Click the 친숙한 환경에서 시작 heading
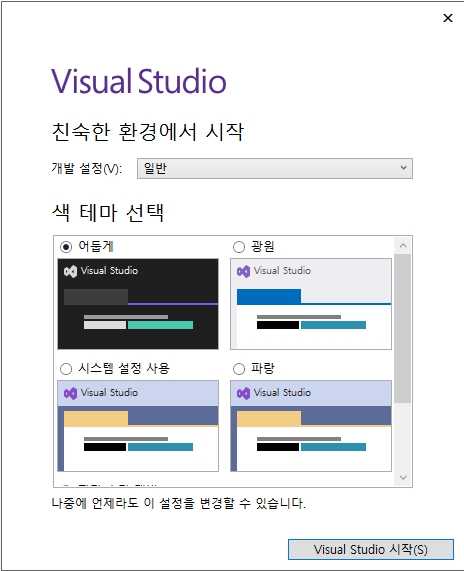The width and height of the screenshot is (464, 571). [x=148, y=131]
